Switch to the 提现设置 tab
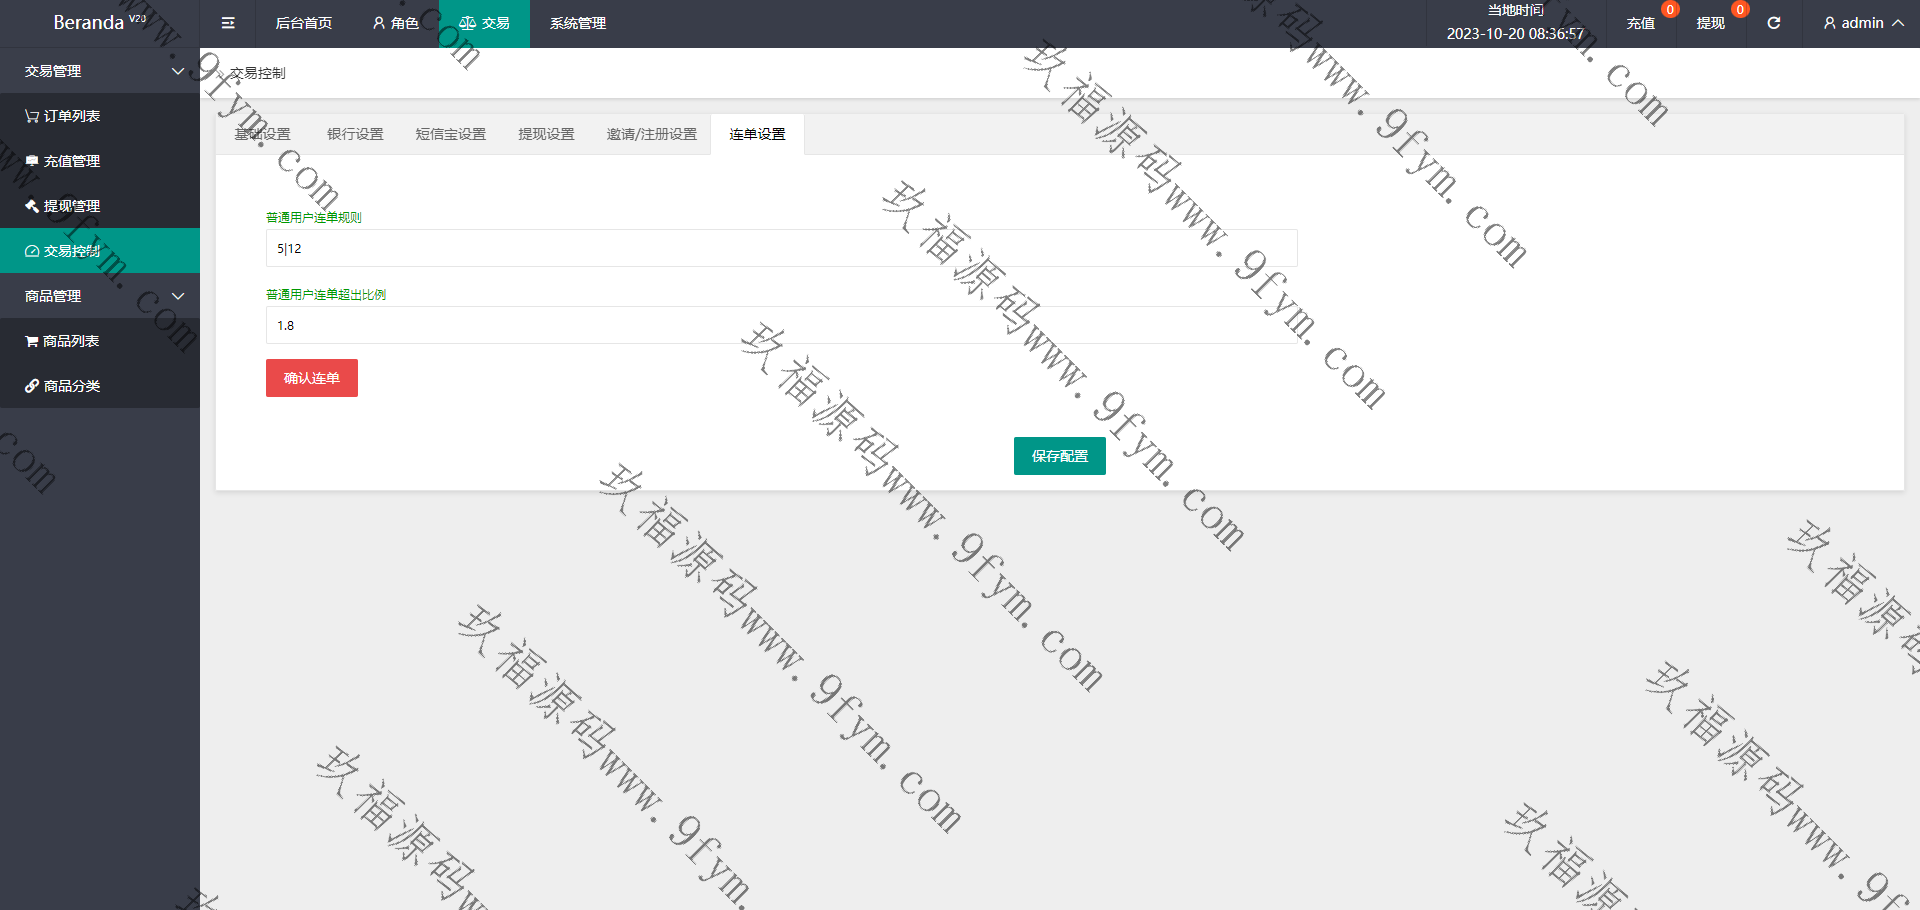Viewport: 1920px width, 910px height. pos(546,134)
